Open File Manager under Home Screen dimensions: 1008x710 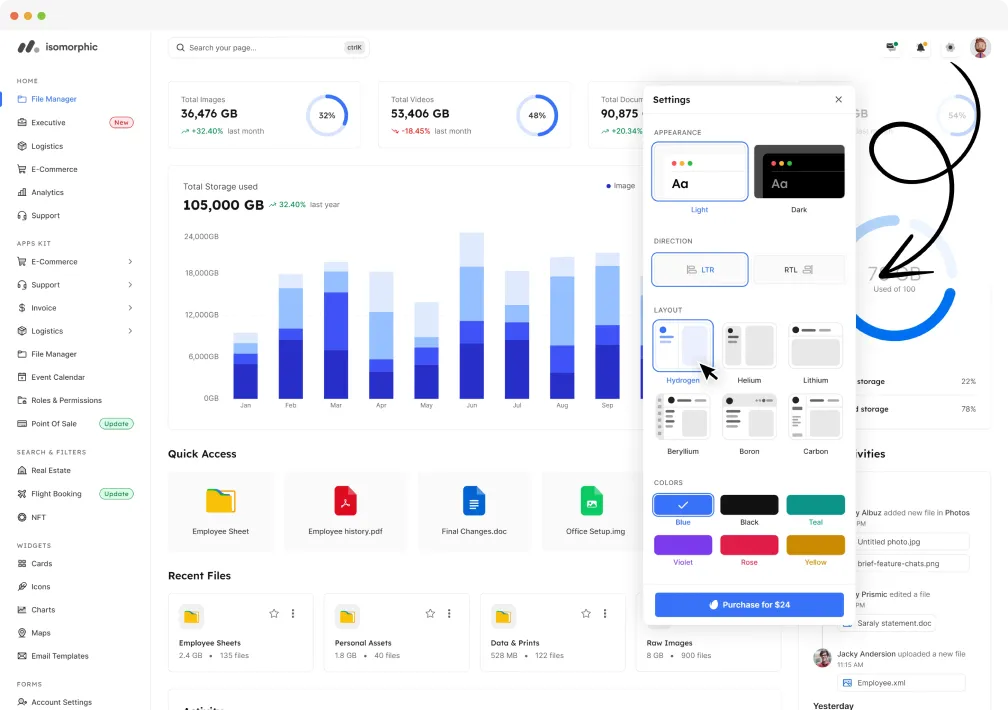coord(53,99)
